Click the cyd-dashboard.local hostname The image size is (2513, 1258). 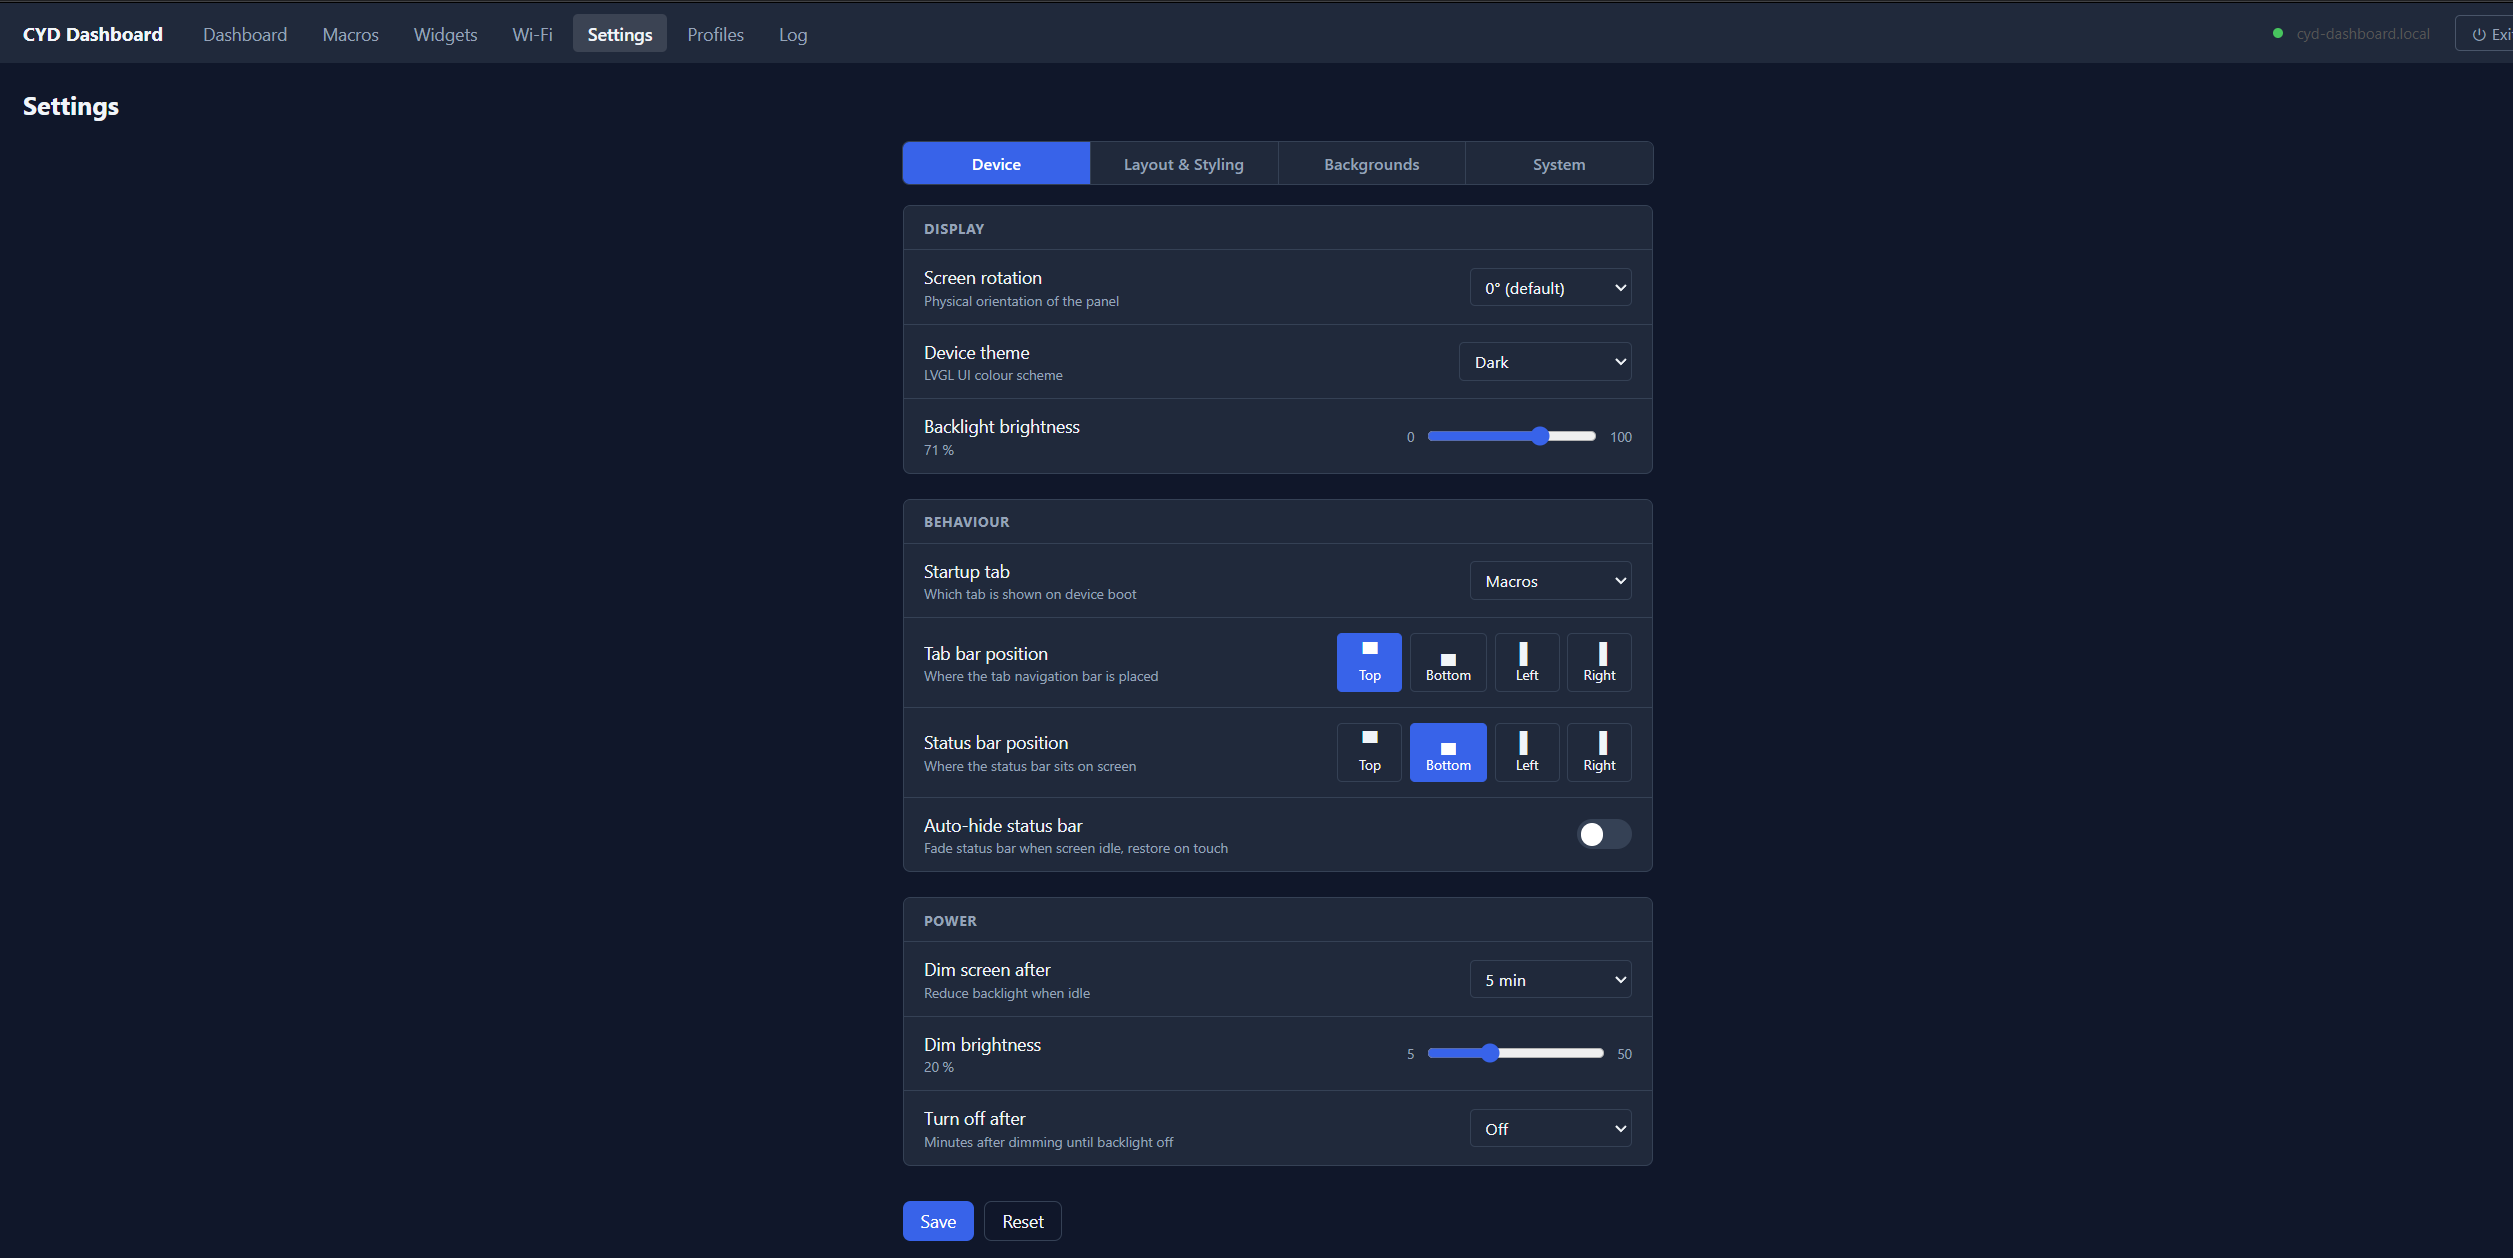2363,34
